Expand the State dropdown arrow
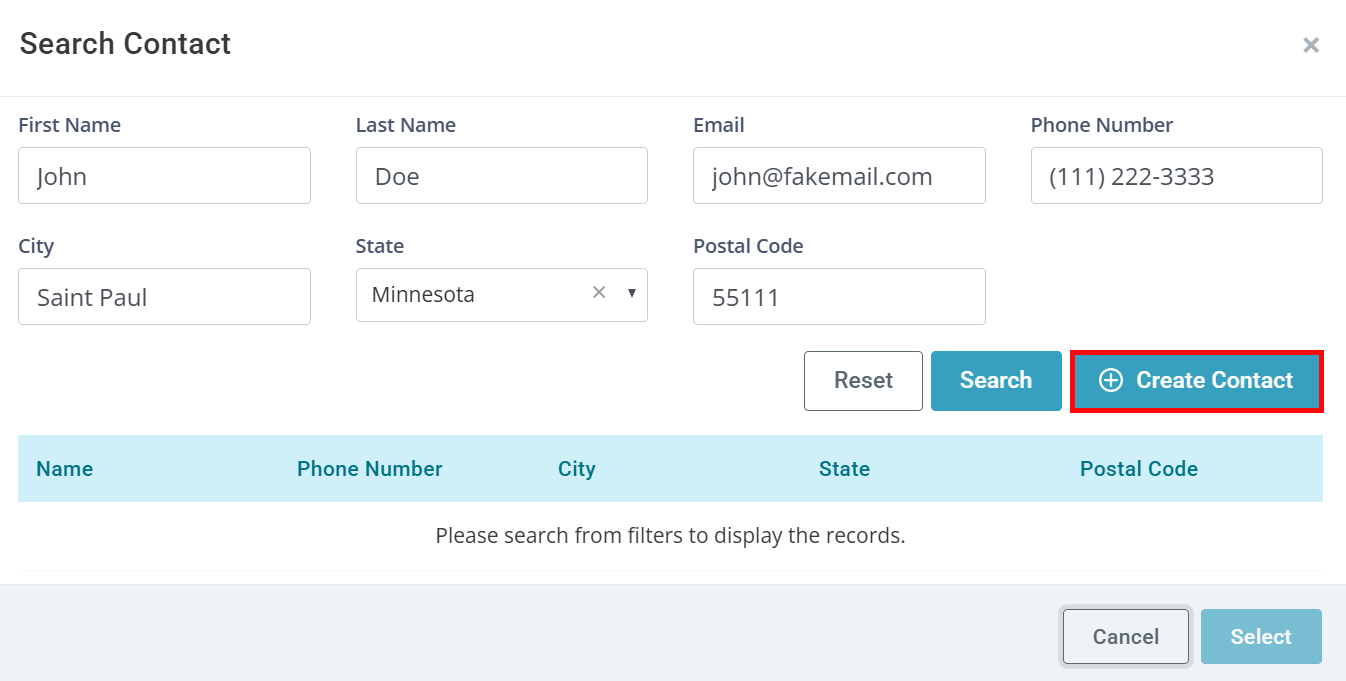The height and width of the screenshot is (681, 1346). [x=632, y=294]
